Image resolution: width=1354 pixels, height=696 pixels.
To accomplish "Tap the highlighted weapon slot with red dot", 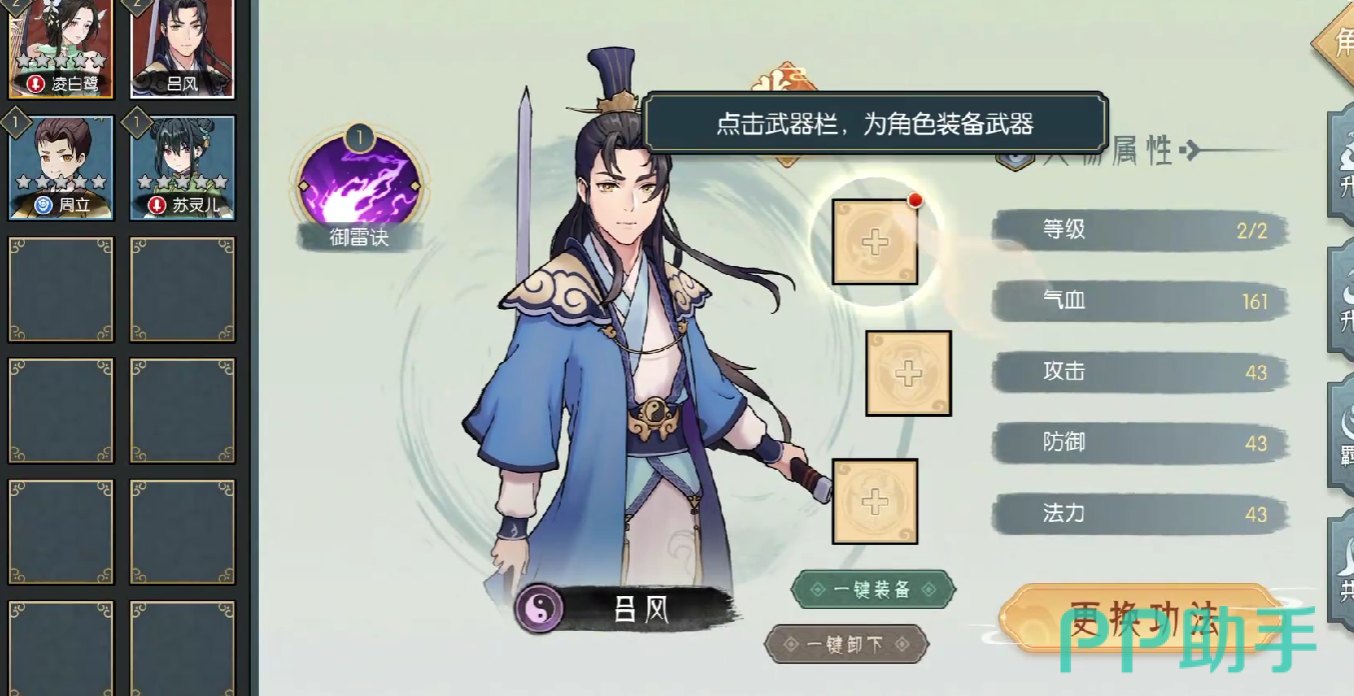I will click(875, 242).
